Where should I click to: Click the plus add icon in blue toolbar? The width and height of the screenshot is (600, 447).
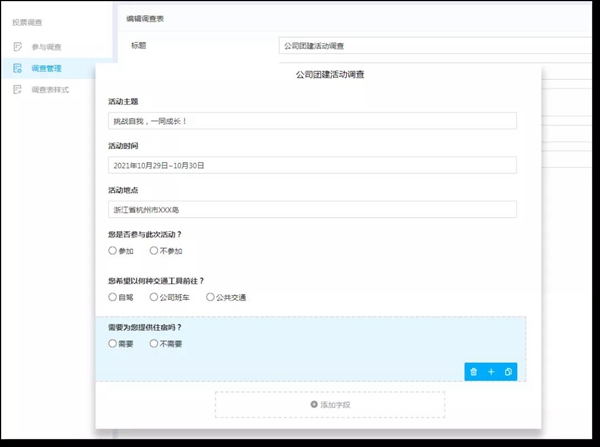click(491, 372)
